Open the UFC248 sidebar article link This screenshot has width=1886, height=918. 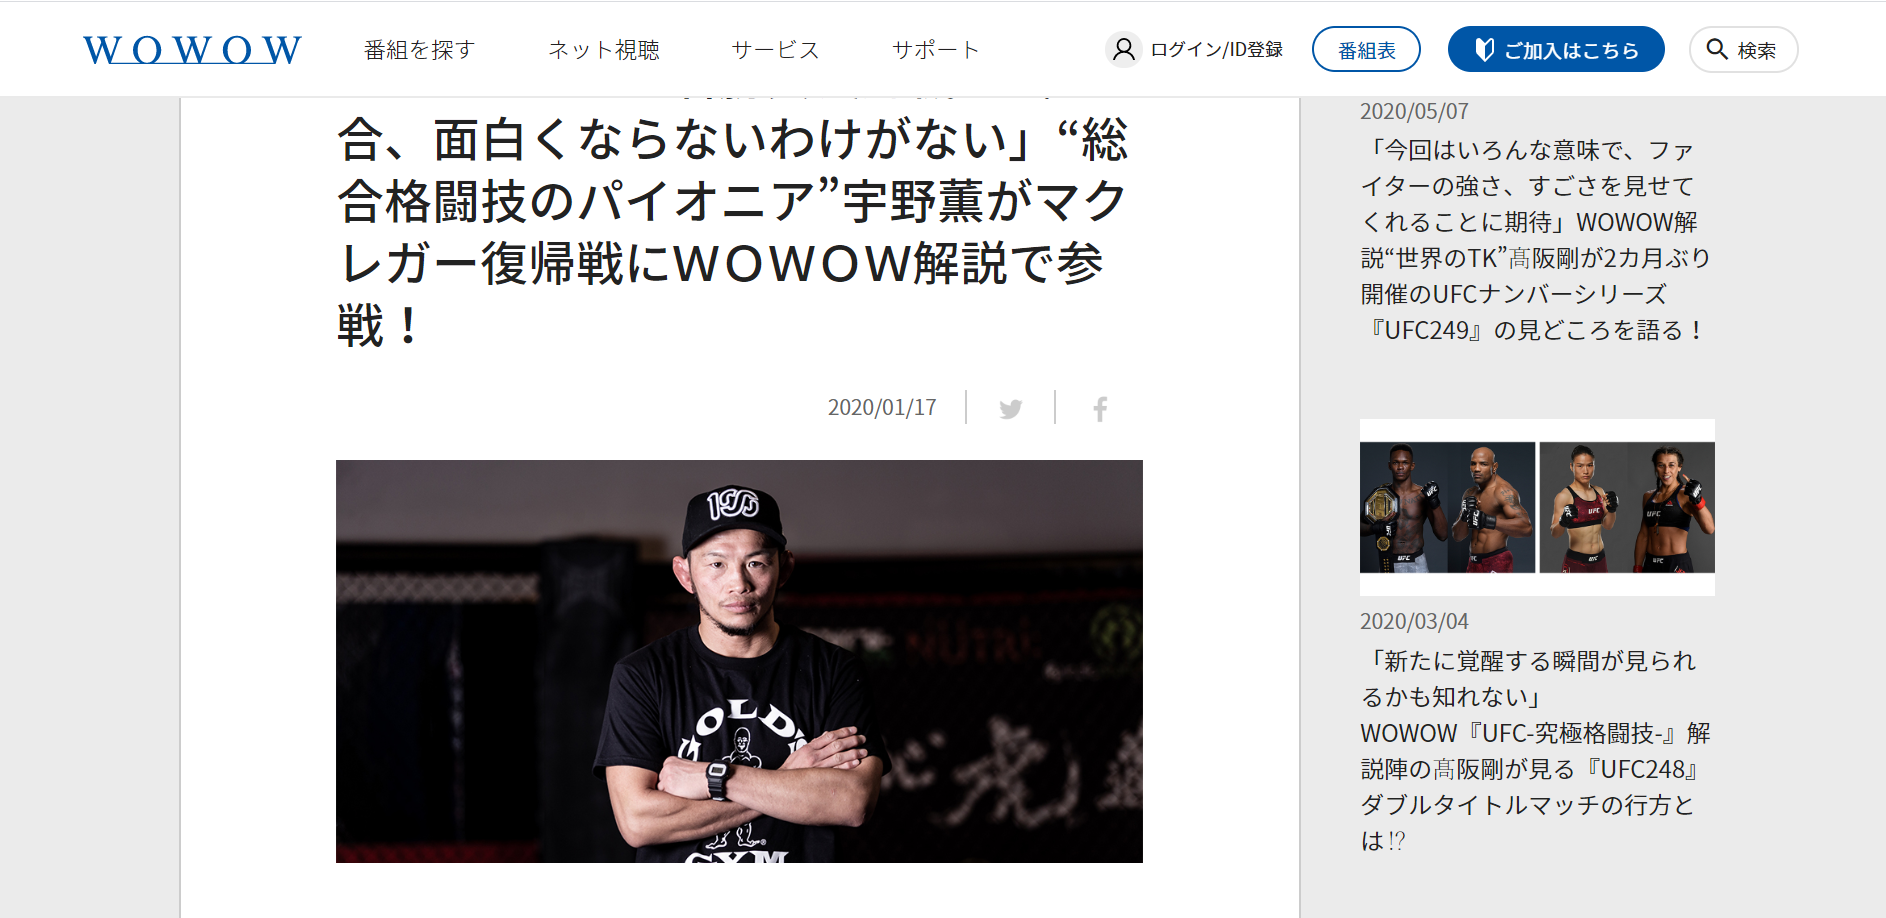(1536, 750)
